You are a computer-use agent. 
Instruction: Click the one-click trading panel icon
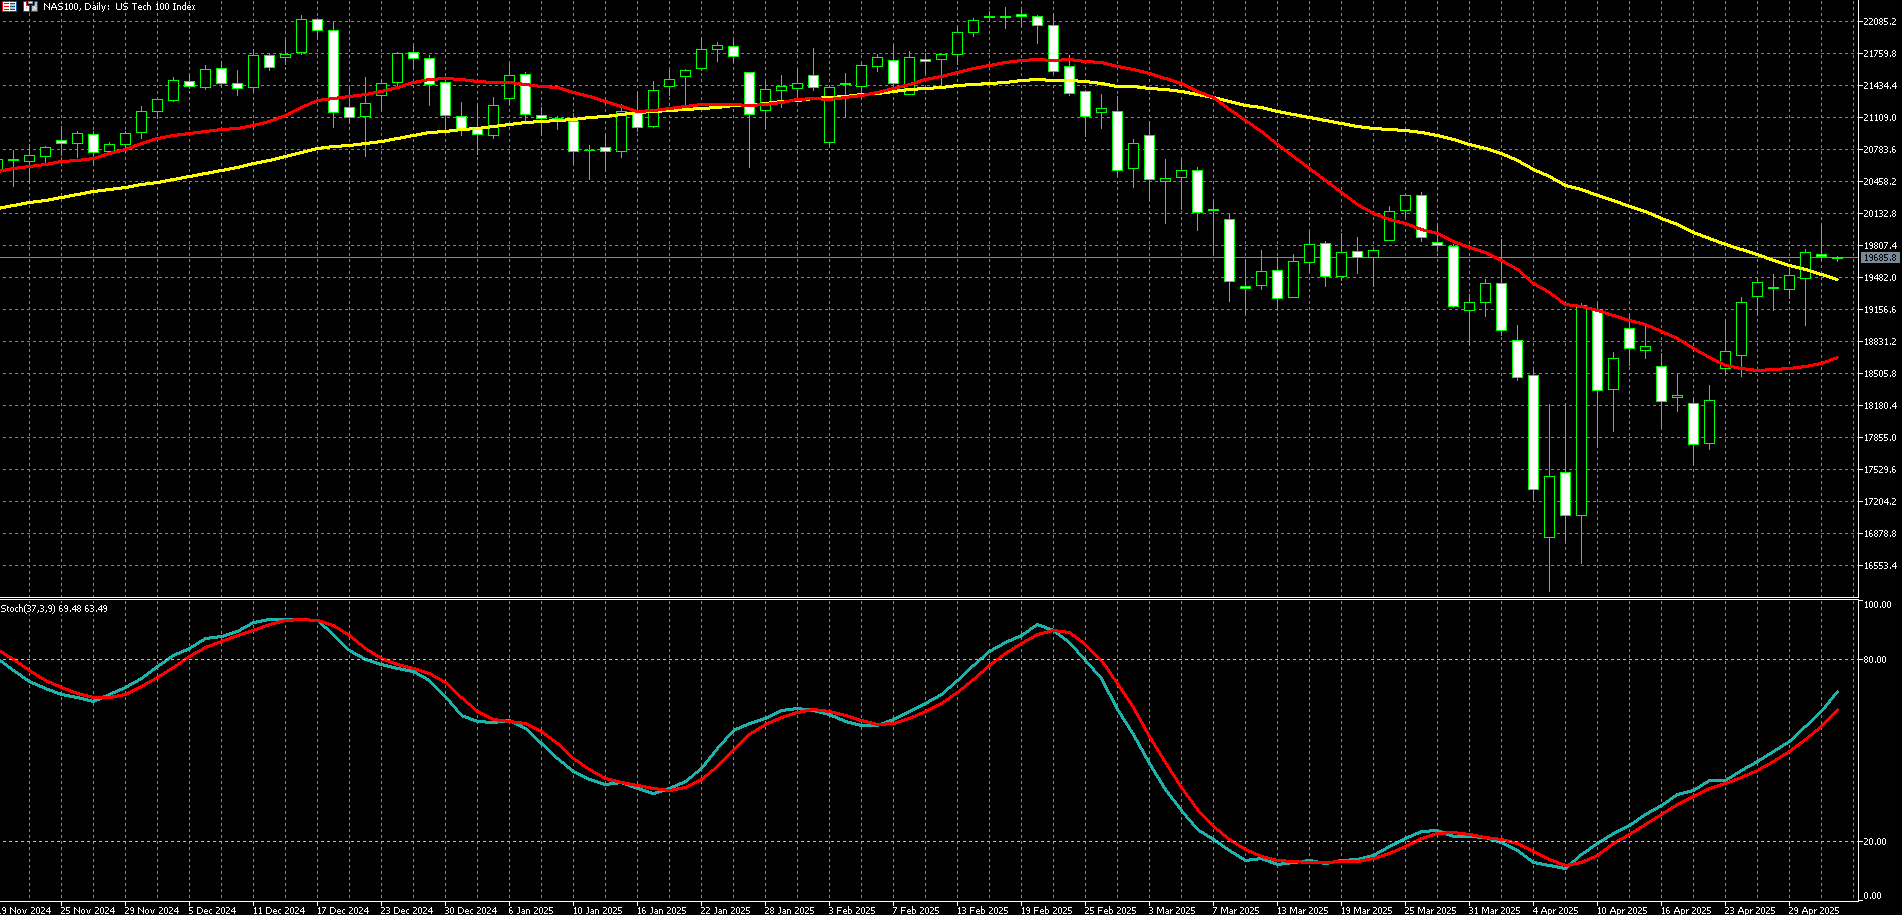coord(30,6)
